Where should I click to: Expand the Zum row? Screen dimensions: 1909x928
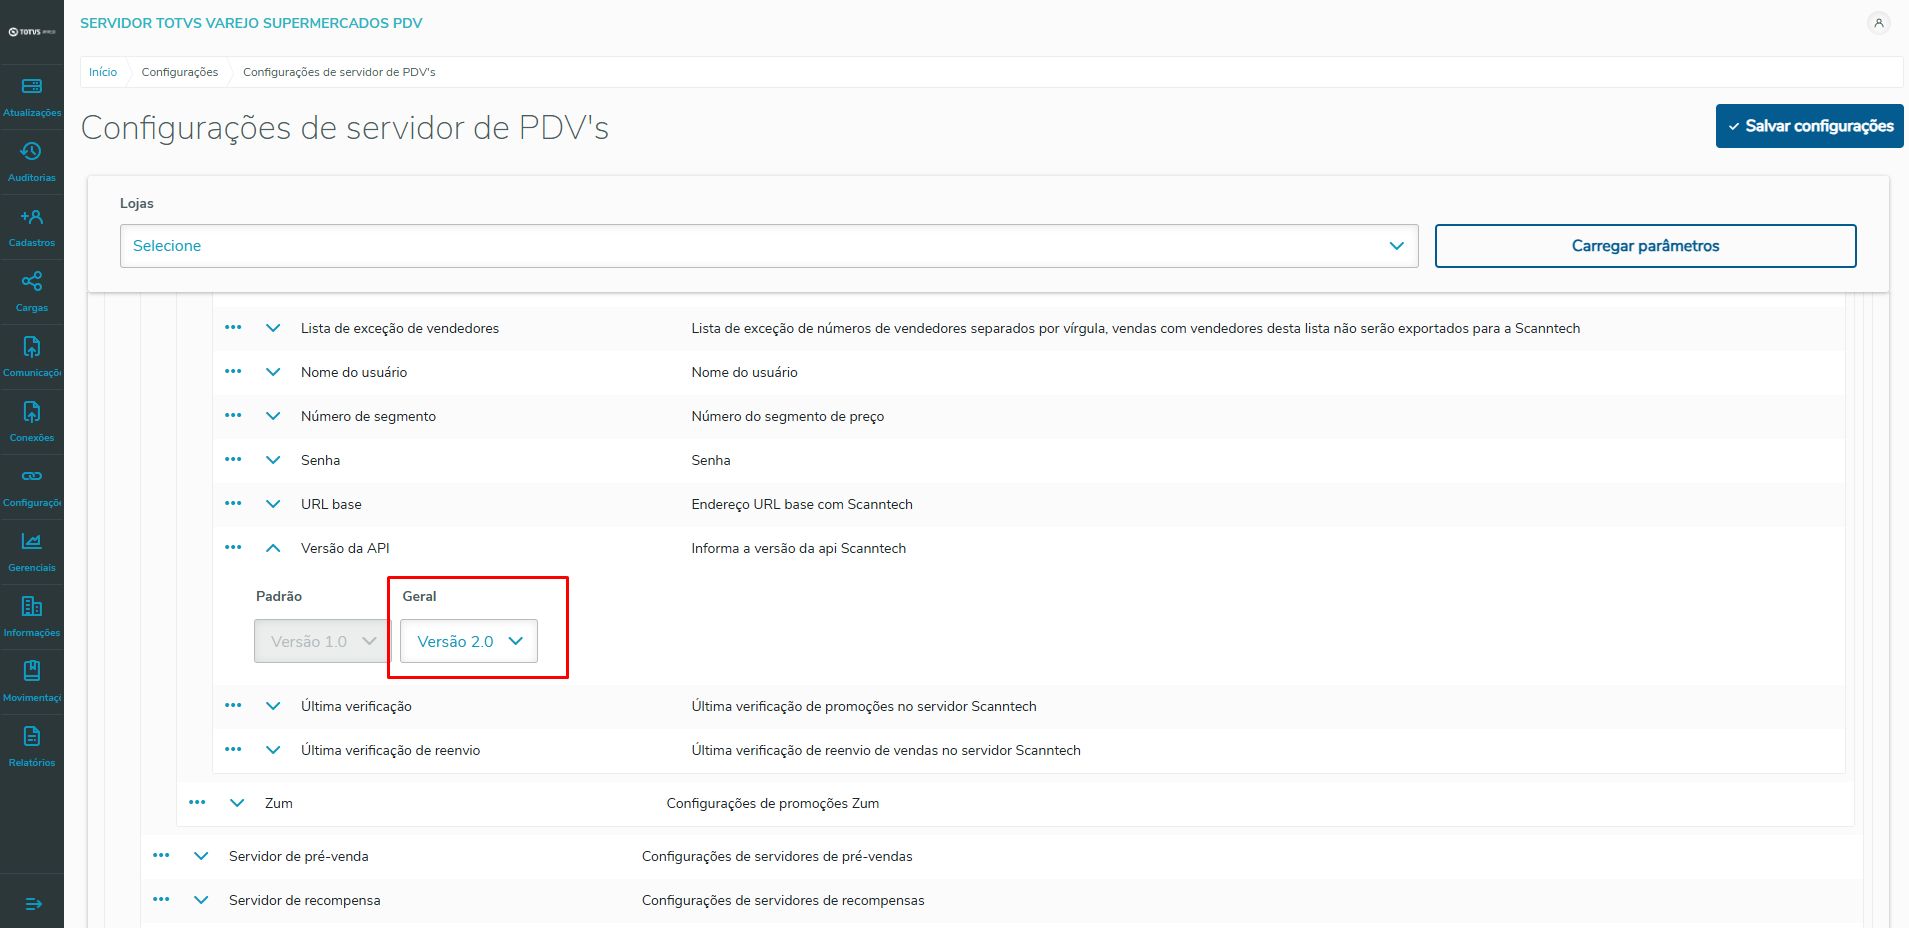[x=237, y=803]
